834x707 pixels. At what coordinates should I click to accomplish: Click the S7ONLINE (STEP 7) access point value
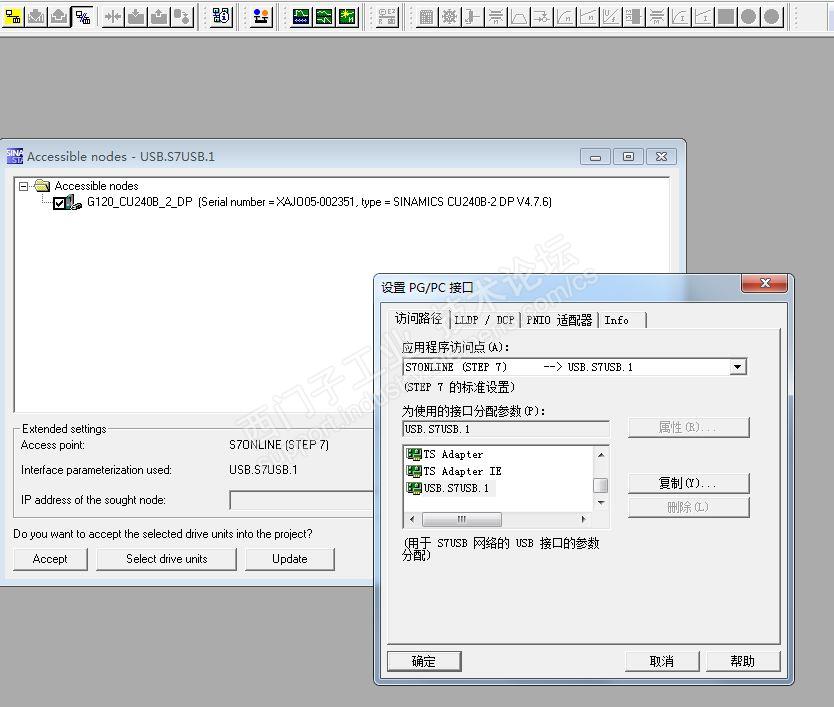279,445
